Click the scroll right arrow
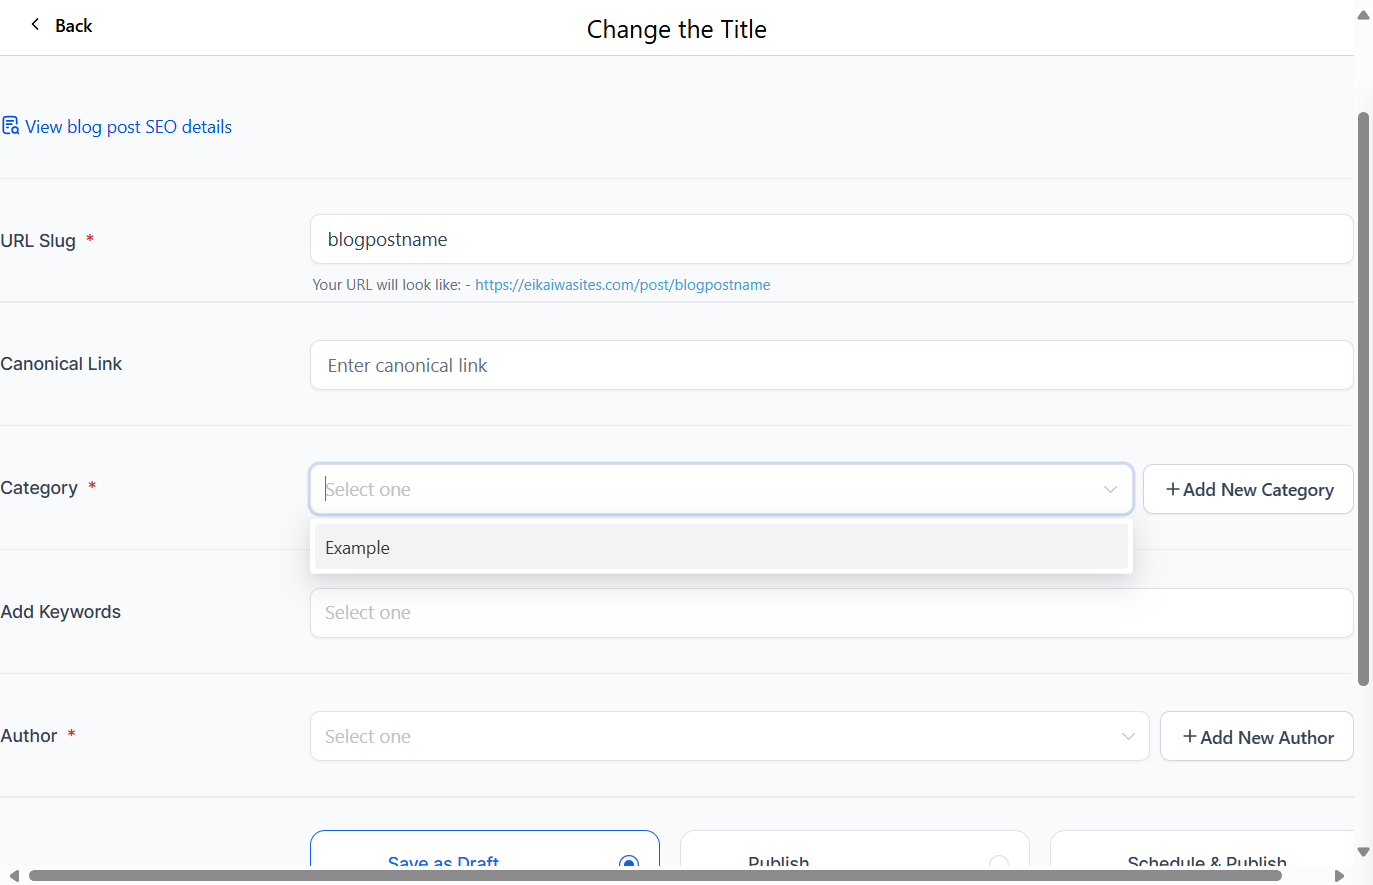 tap(1340, 876)
